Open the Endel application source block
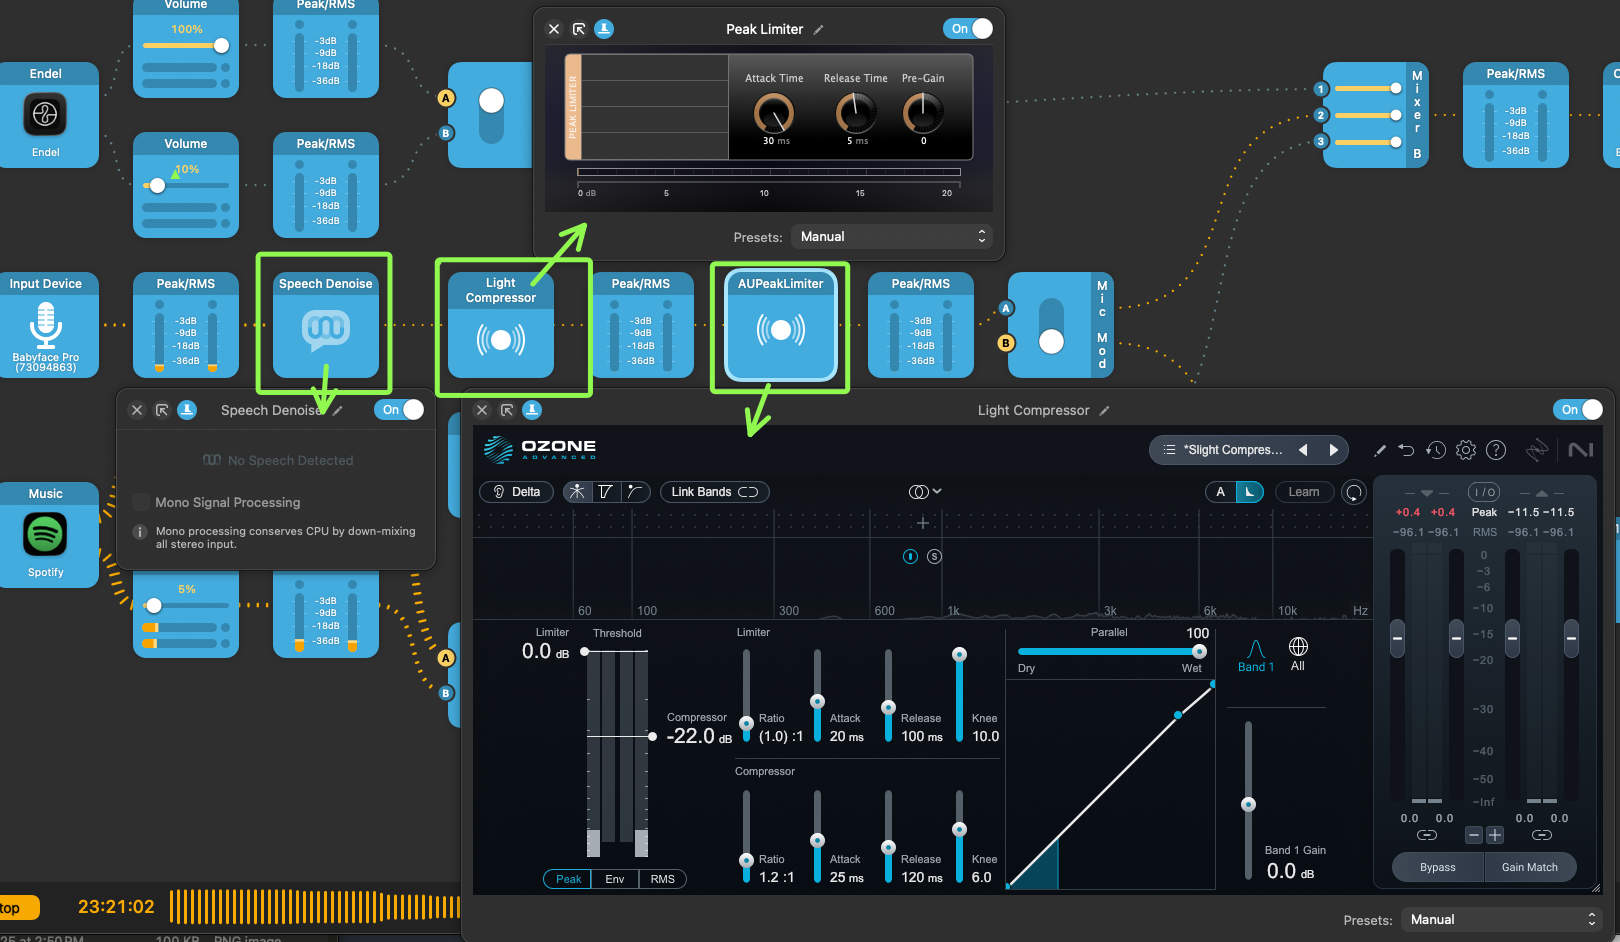The height and width of the screenshot is (942, 1620). click(46, 115)
